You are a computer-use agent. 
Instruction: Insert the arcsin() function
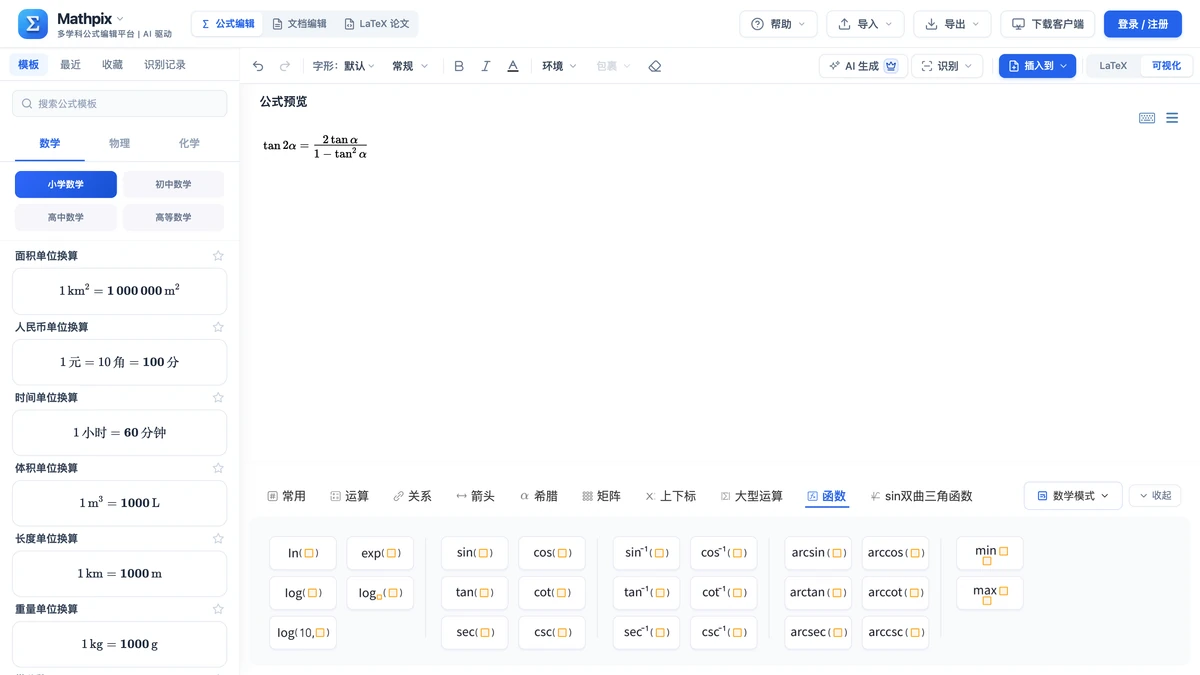[818, 553]
